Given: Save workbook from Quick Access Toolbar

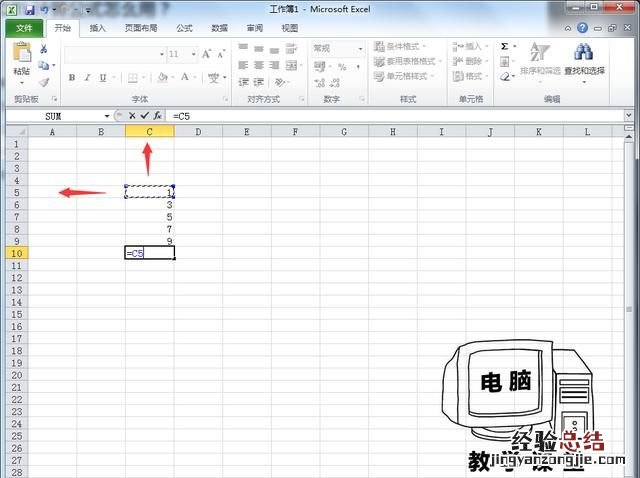Looking at the screenshot, I should [29, 9].
